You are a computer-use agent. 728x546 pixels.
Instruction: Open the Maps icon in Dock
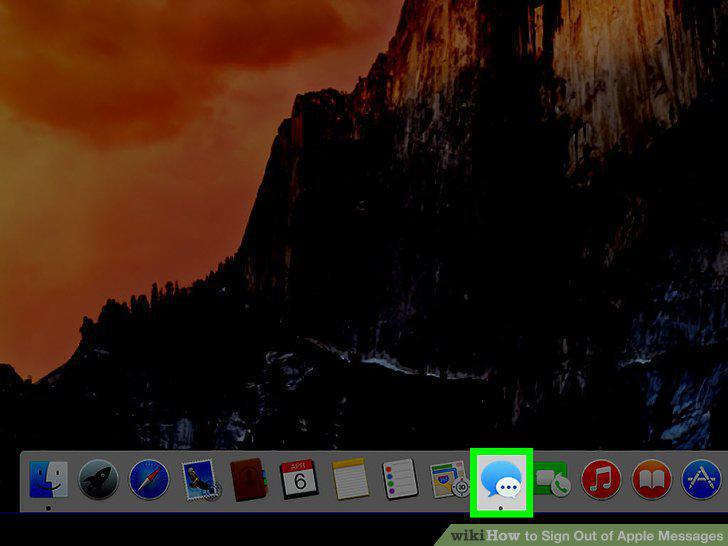pyautogui.click(x=449, y=479)
